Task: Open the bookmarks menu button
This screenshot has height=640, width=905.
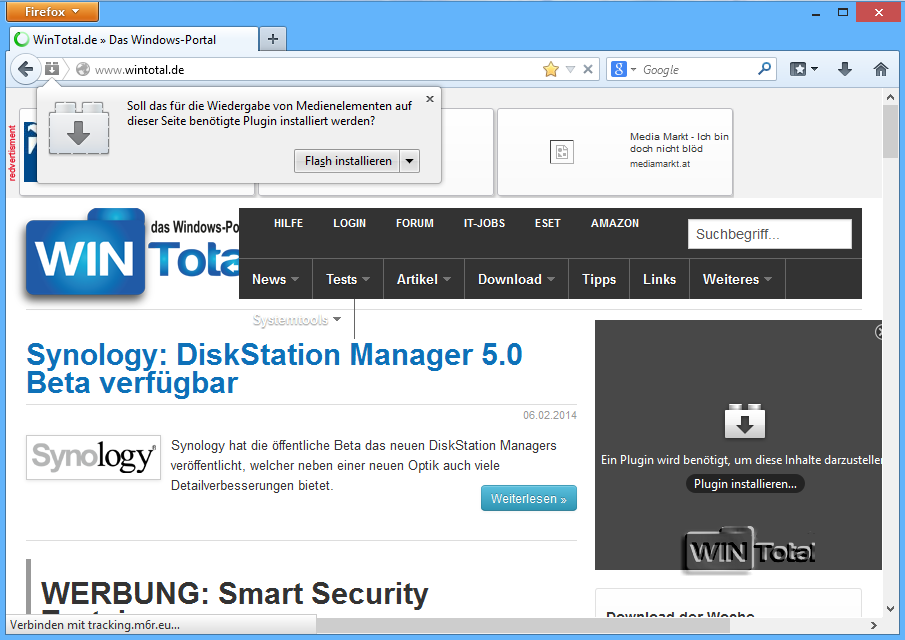Action: pos(803,69)
